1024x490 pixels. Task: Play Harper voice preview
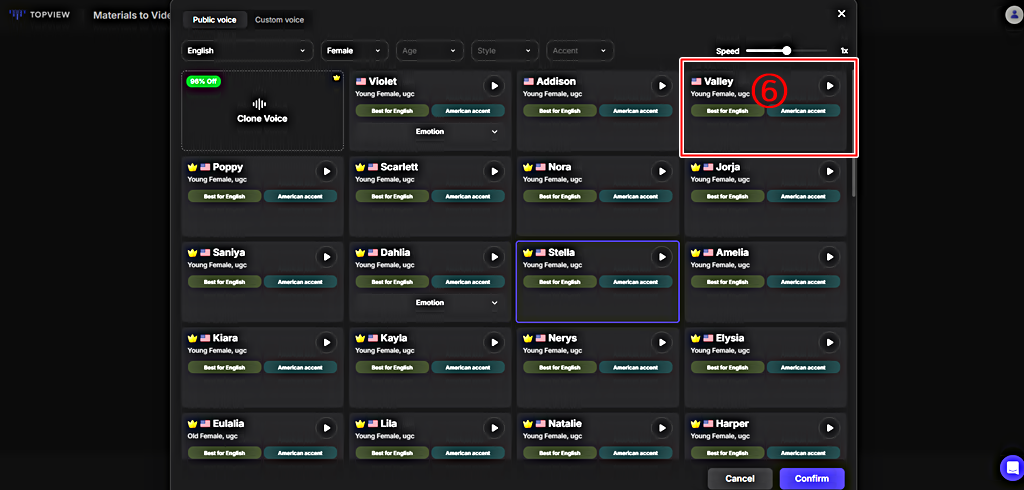tap(829, 428)
